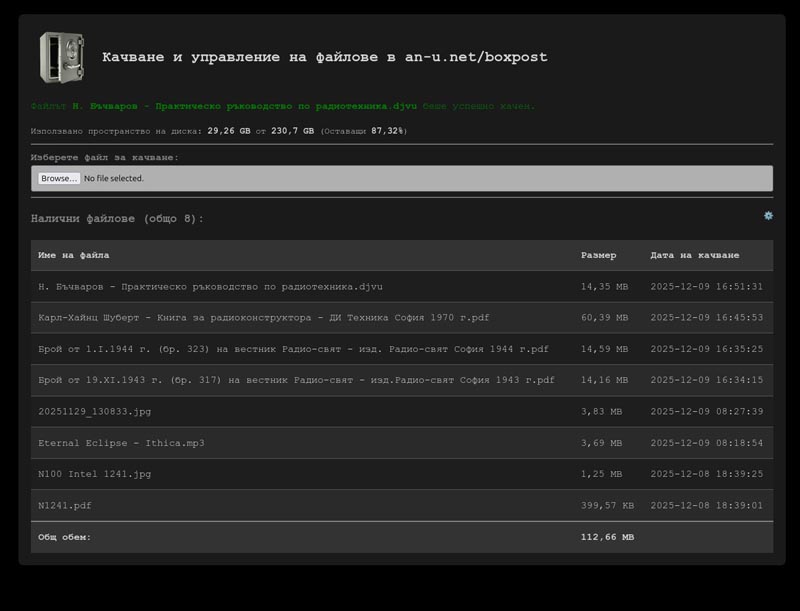The width and height of the screenshot is (800, 611).
Task: Select the Радио-свят бр. 323 pdf file
Action: pyautogui.click(x=293, y=349)
